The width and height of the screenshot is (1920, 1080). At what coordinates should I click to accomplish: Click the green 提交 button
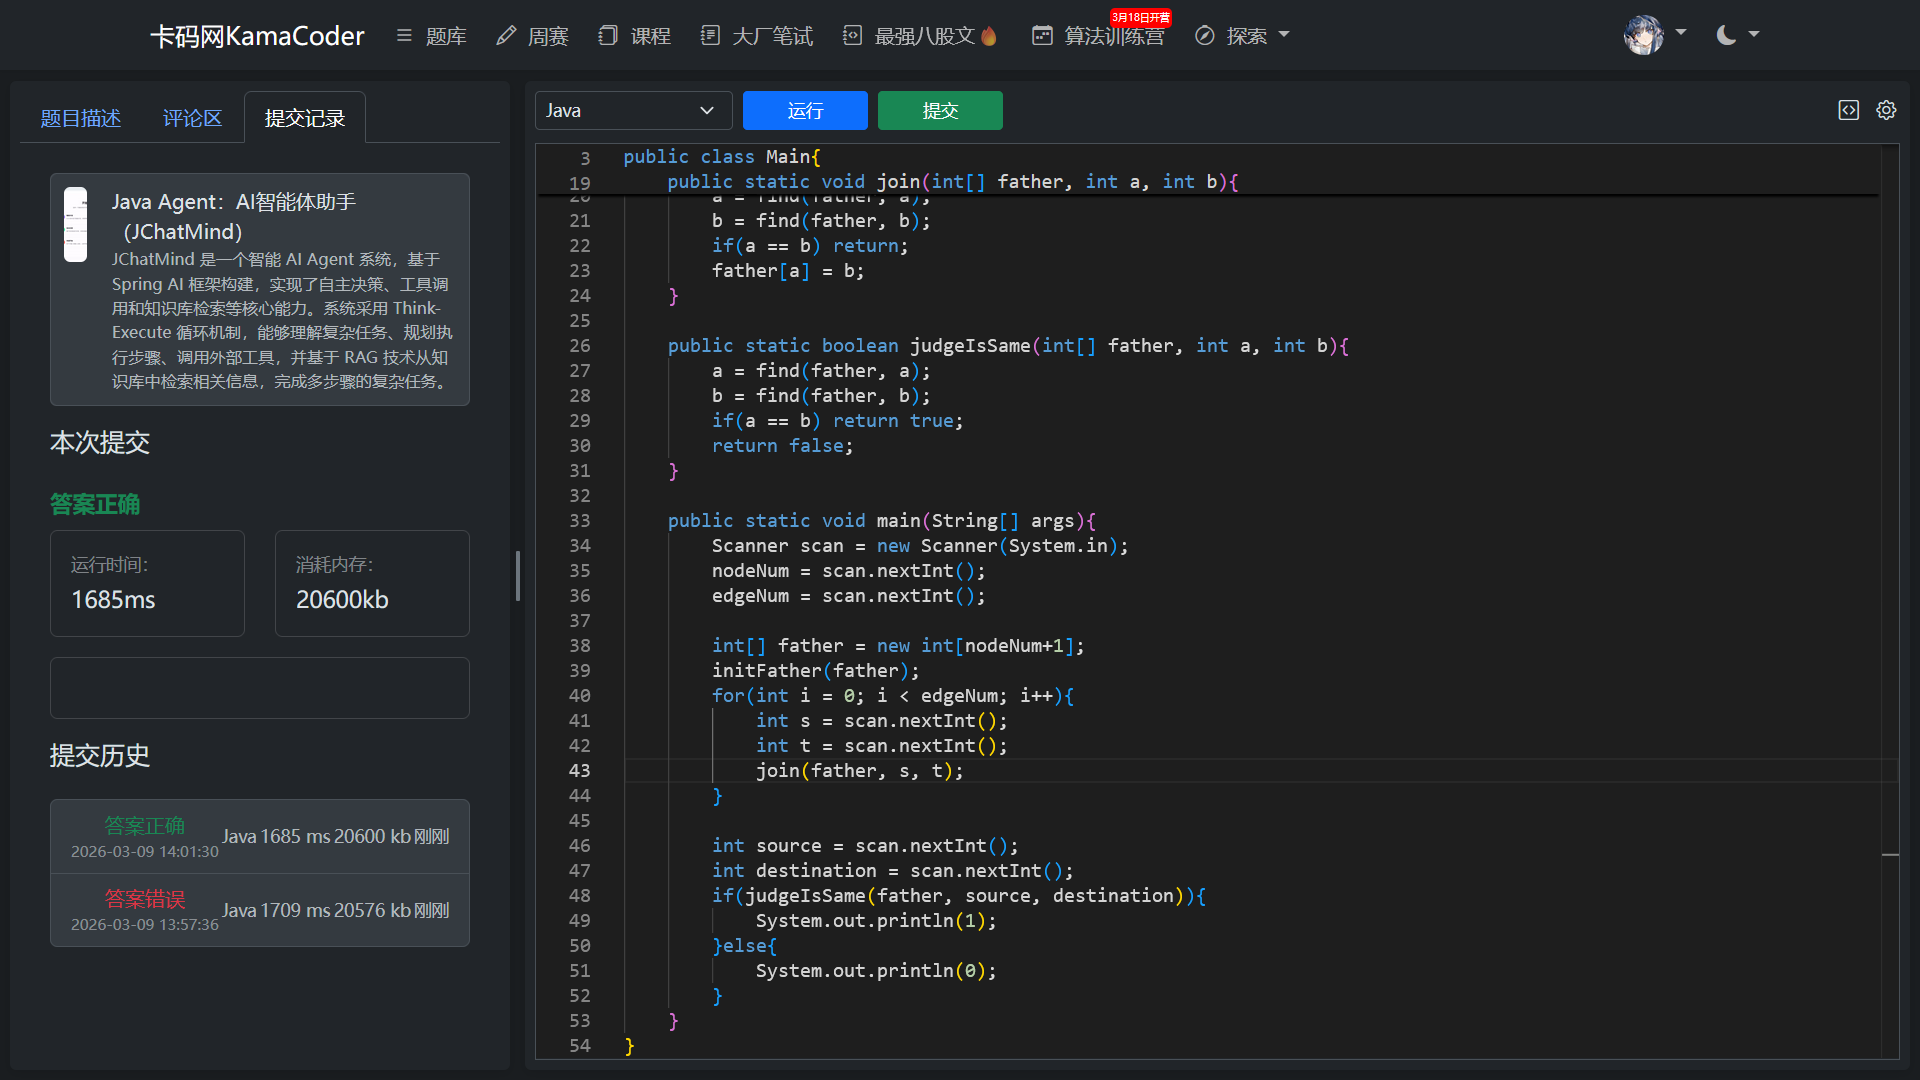940,110
